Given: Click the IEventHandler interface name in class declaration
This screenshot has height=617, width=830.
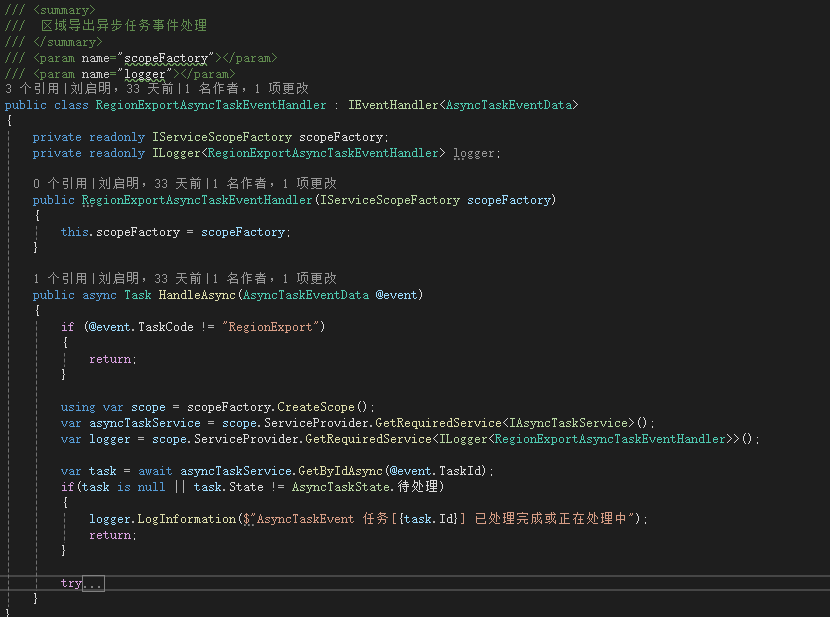Looking at the screenshot, I should point(393,105).
